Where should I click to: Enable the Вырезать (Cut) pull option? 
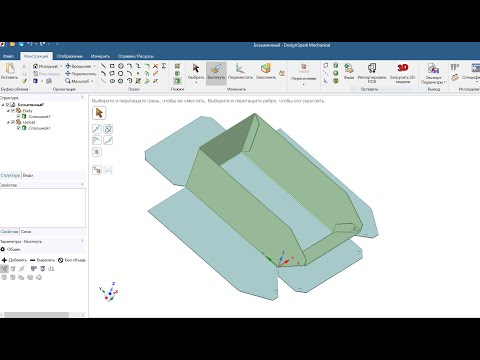point(42,260)
